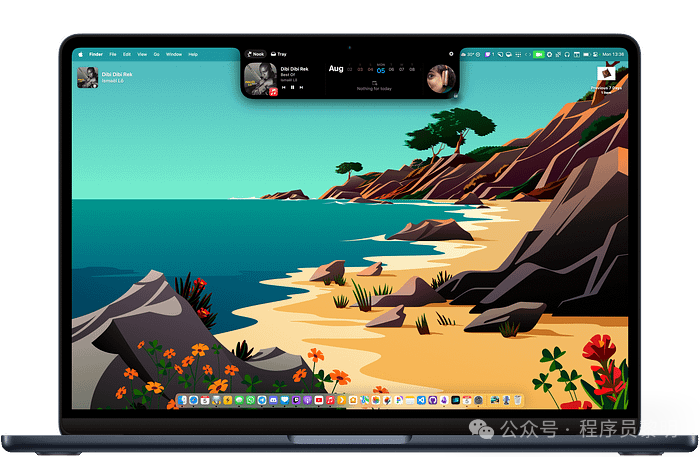The image size is (700, 457).
Task: Open notch settings gear icon
Action: [x=451, y=54]
